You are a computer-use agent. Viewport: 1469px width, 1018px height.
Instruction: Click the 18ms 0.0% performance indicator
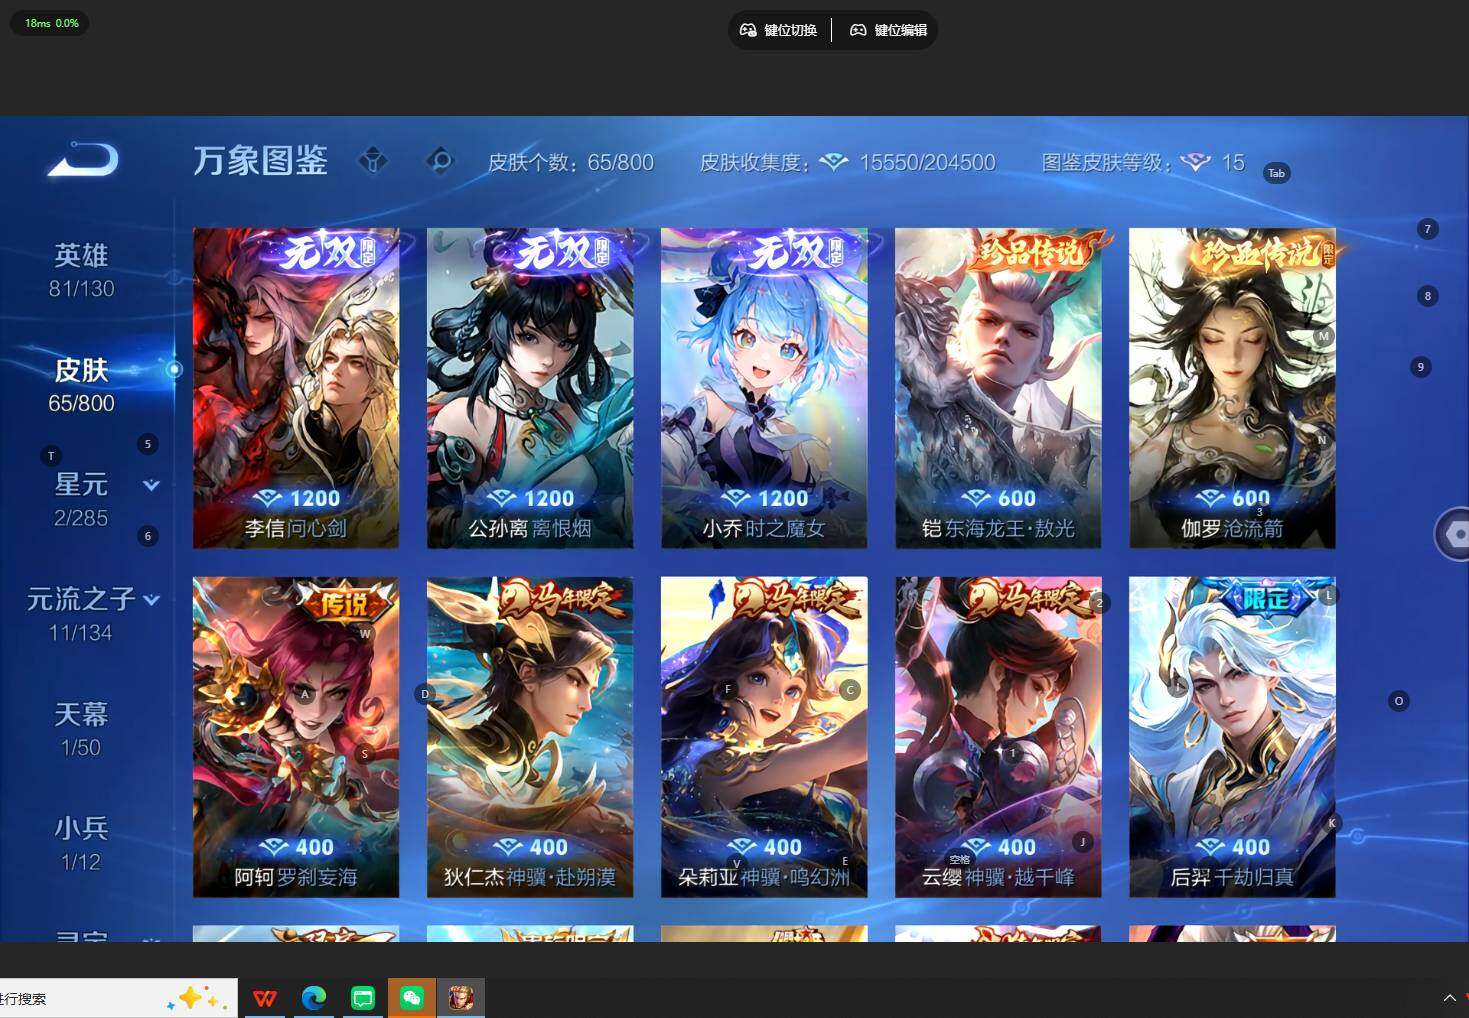click(x=51, y=23)
